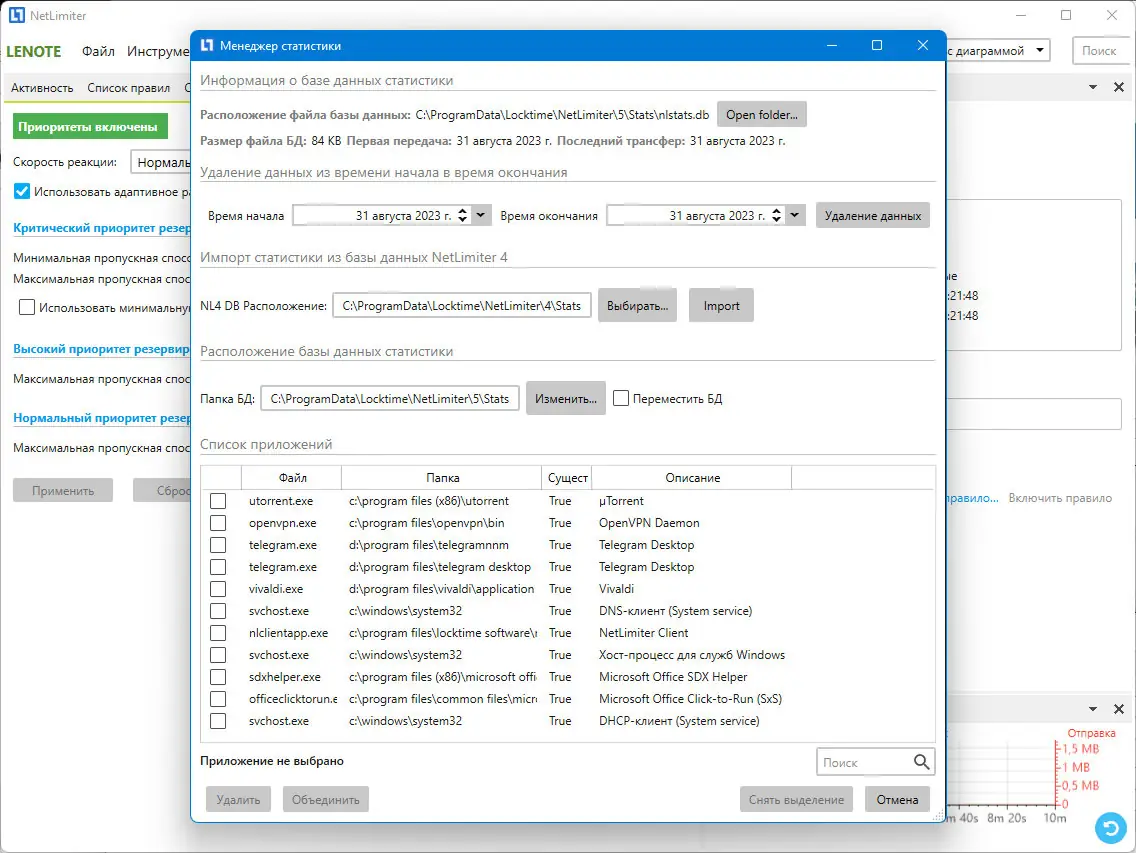Tick the checkbox for vivaldi.exe
The width and height of the screenshot is (1136, 853).
tap(217, 588)
